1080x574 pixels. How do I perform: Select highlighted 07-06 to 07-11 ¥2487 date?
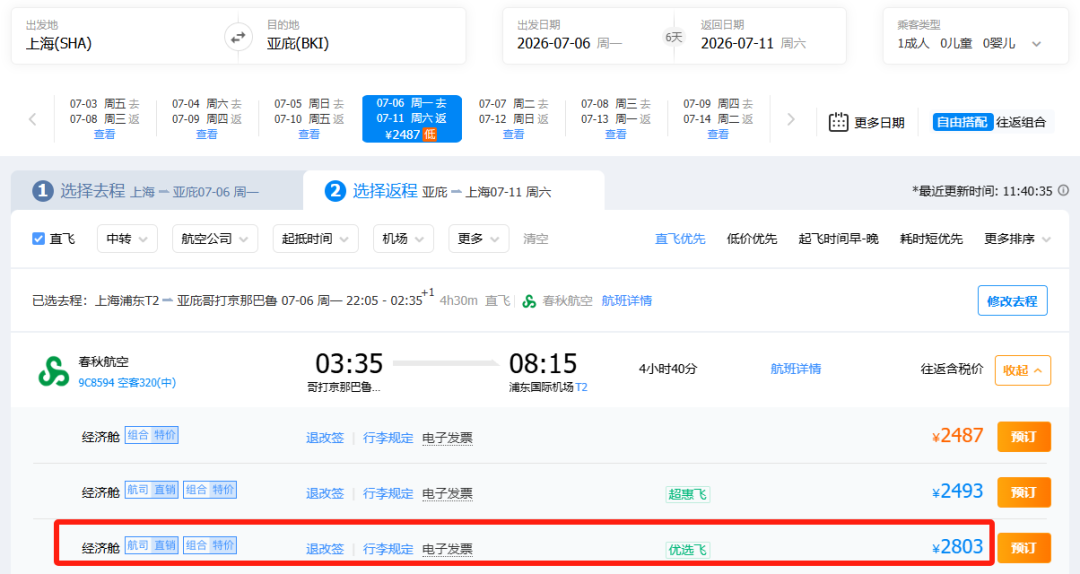412,119
